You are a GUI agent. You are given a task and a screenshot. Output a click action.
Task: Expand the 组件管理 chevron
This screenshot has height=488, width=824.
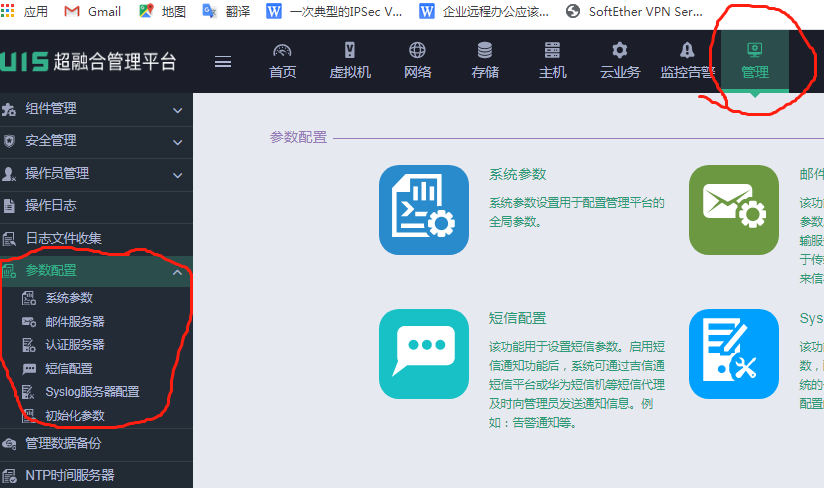[178, 110]
